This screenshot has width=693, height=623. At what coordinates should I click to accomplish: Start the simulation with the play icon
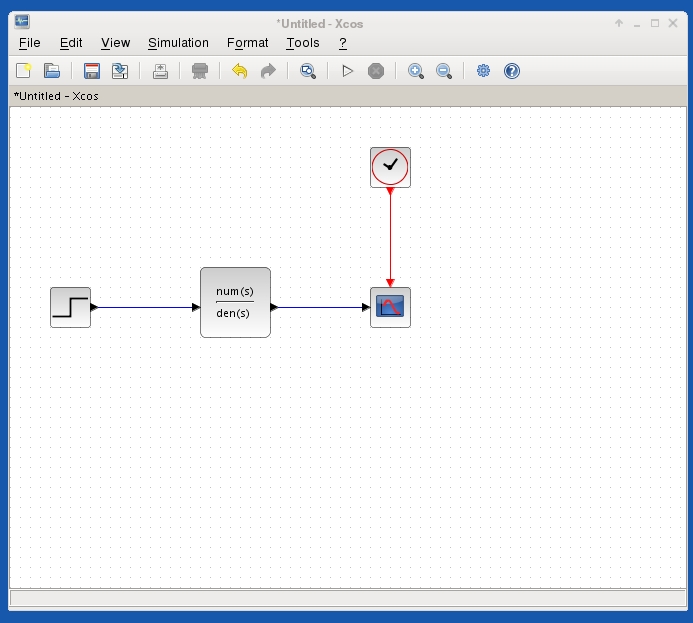click(x=347, y=71)
